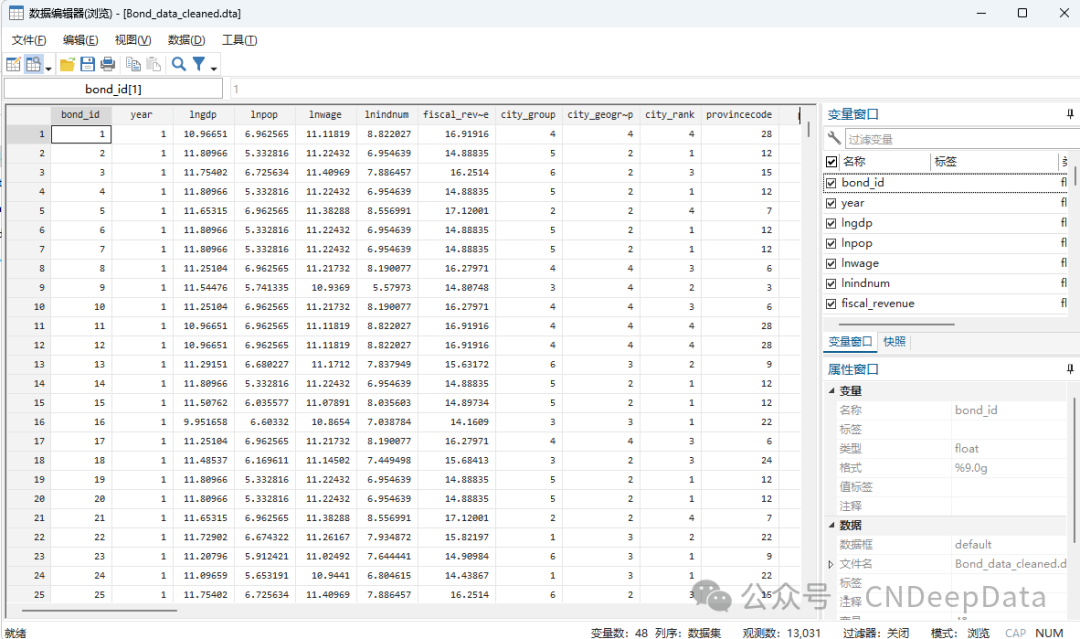Image resolution: width=1080 pixels, height=639 pixels.
Task: Click the cell value box showing 1
Action: tap(654, 89)
